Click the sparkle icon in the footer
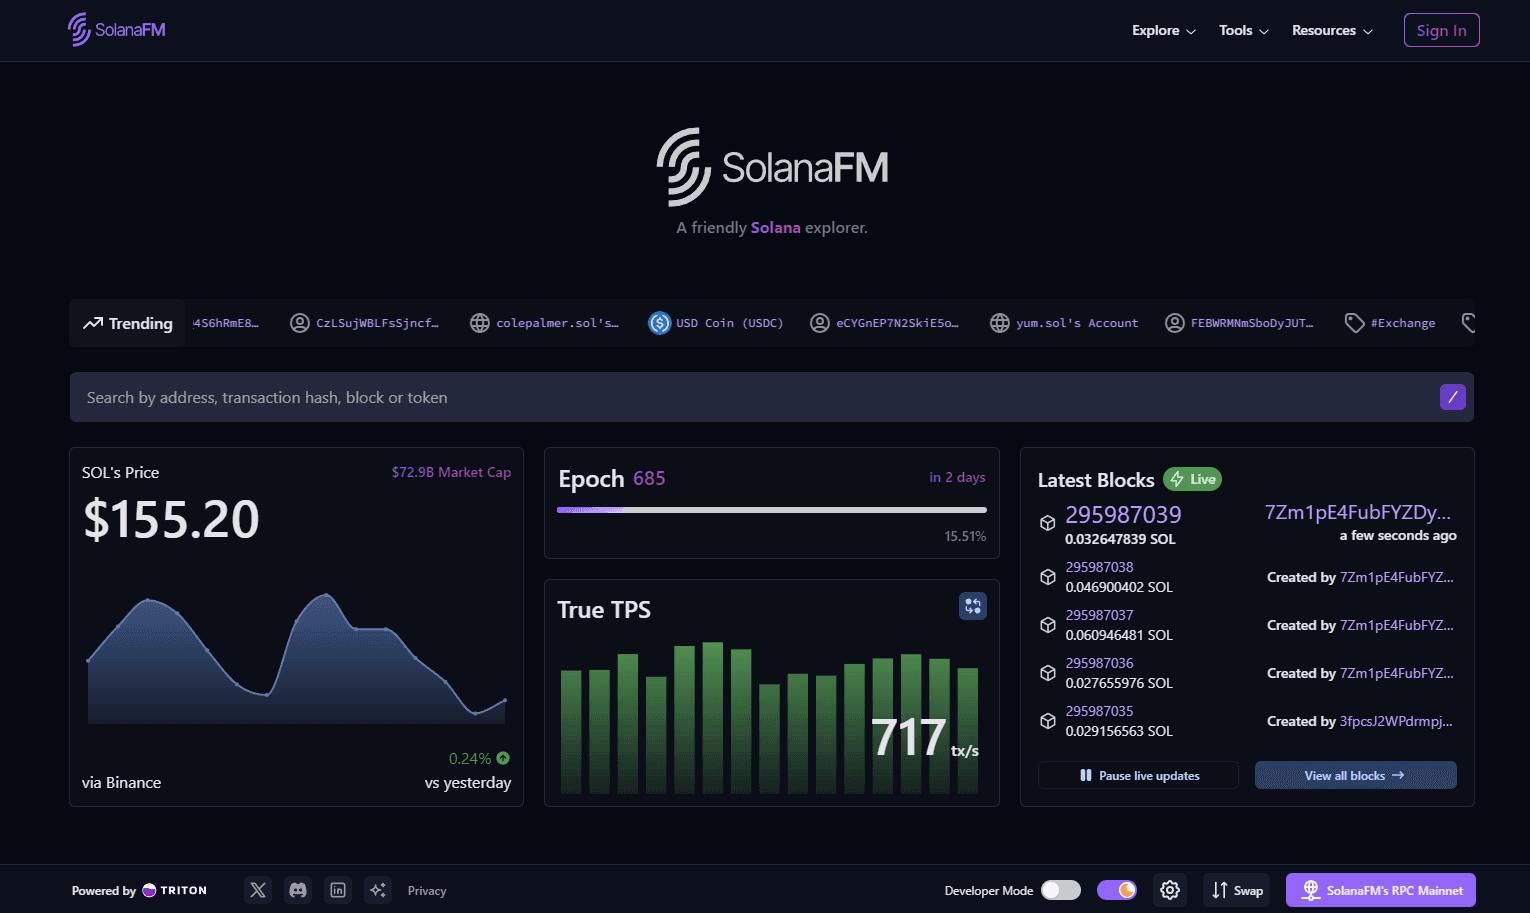This screenshot has width=1530, height=913. click(x=378, y=890)
